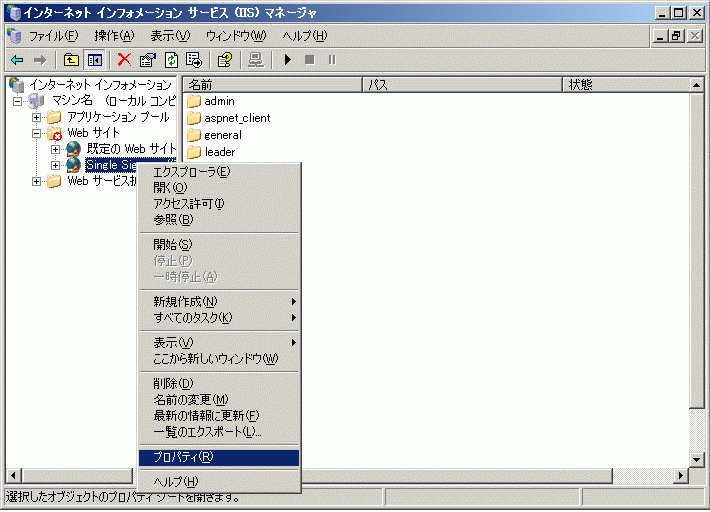Screen dimensions: 710x512
Task: Choose 名前の変更(M) from context menu
Action: tap(219, 400)
